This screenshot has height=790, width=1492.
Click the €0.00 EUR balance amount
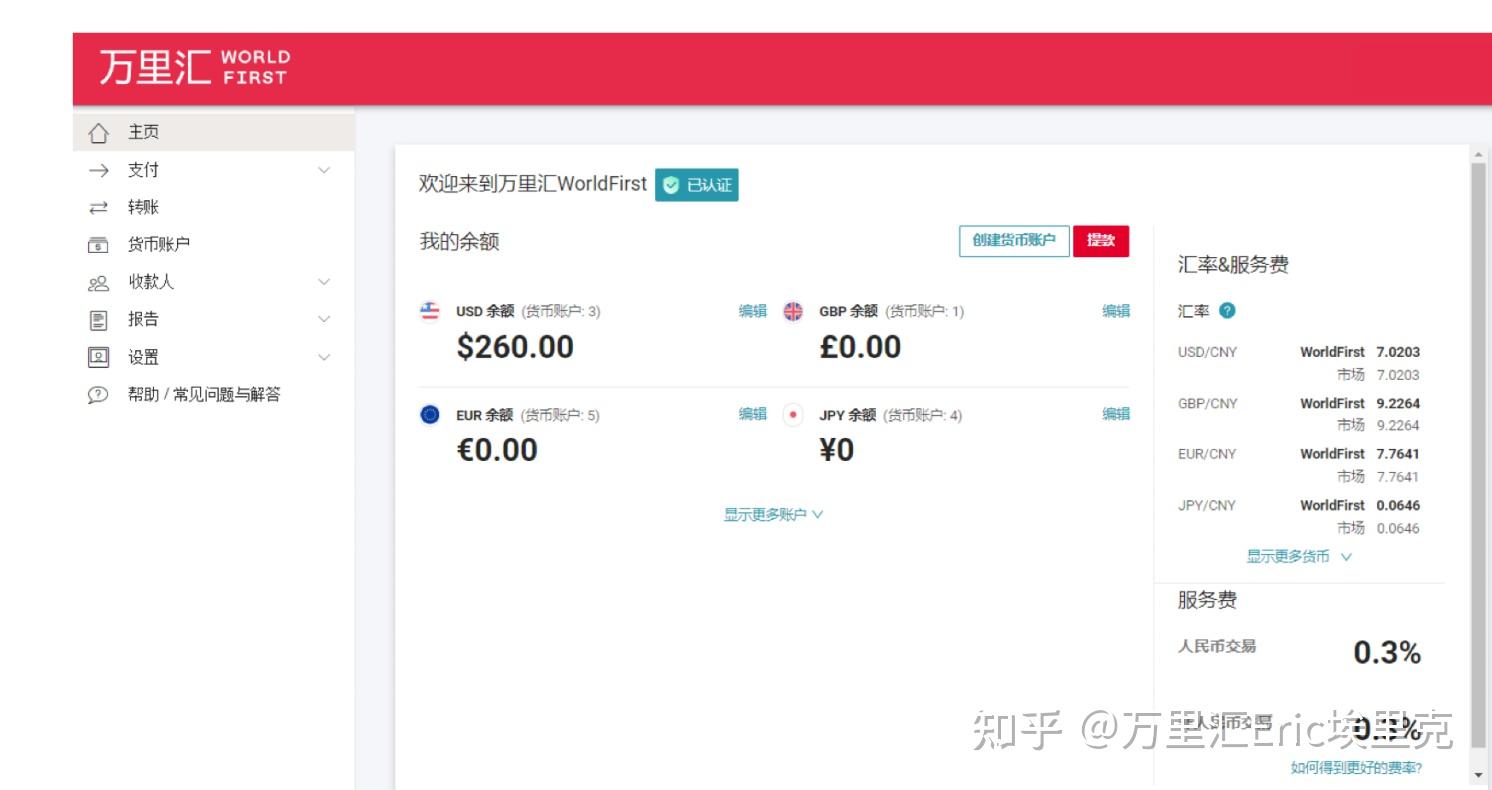[497, 450]
